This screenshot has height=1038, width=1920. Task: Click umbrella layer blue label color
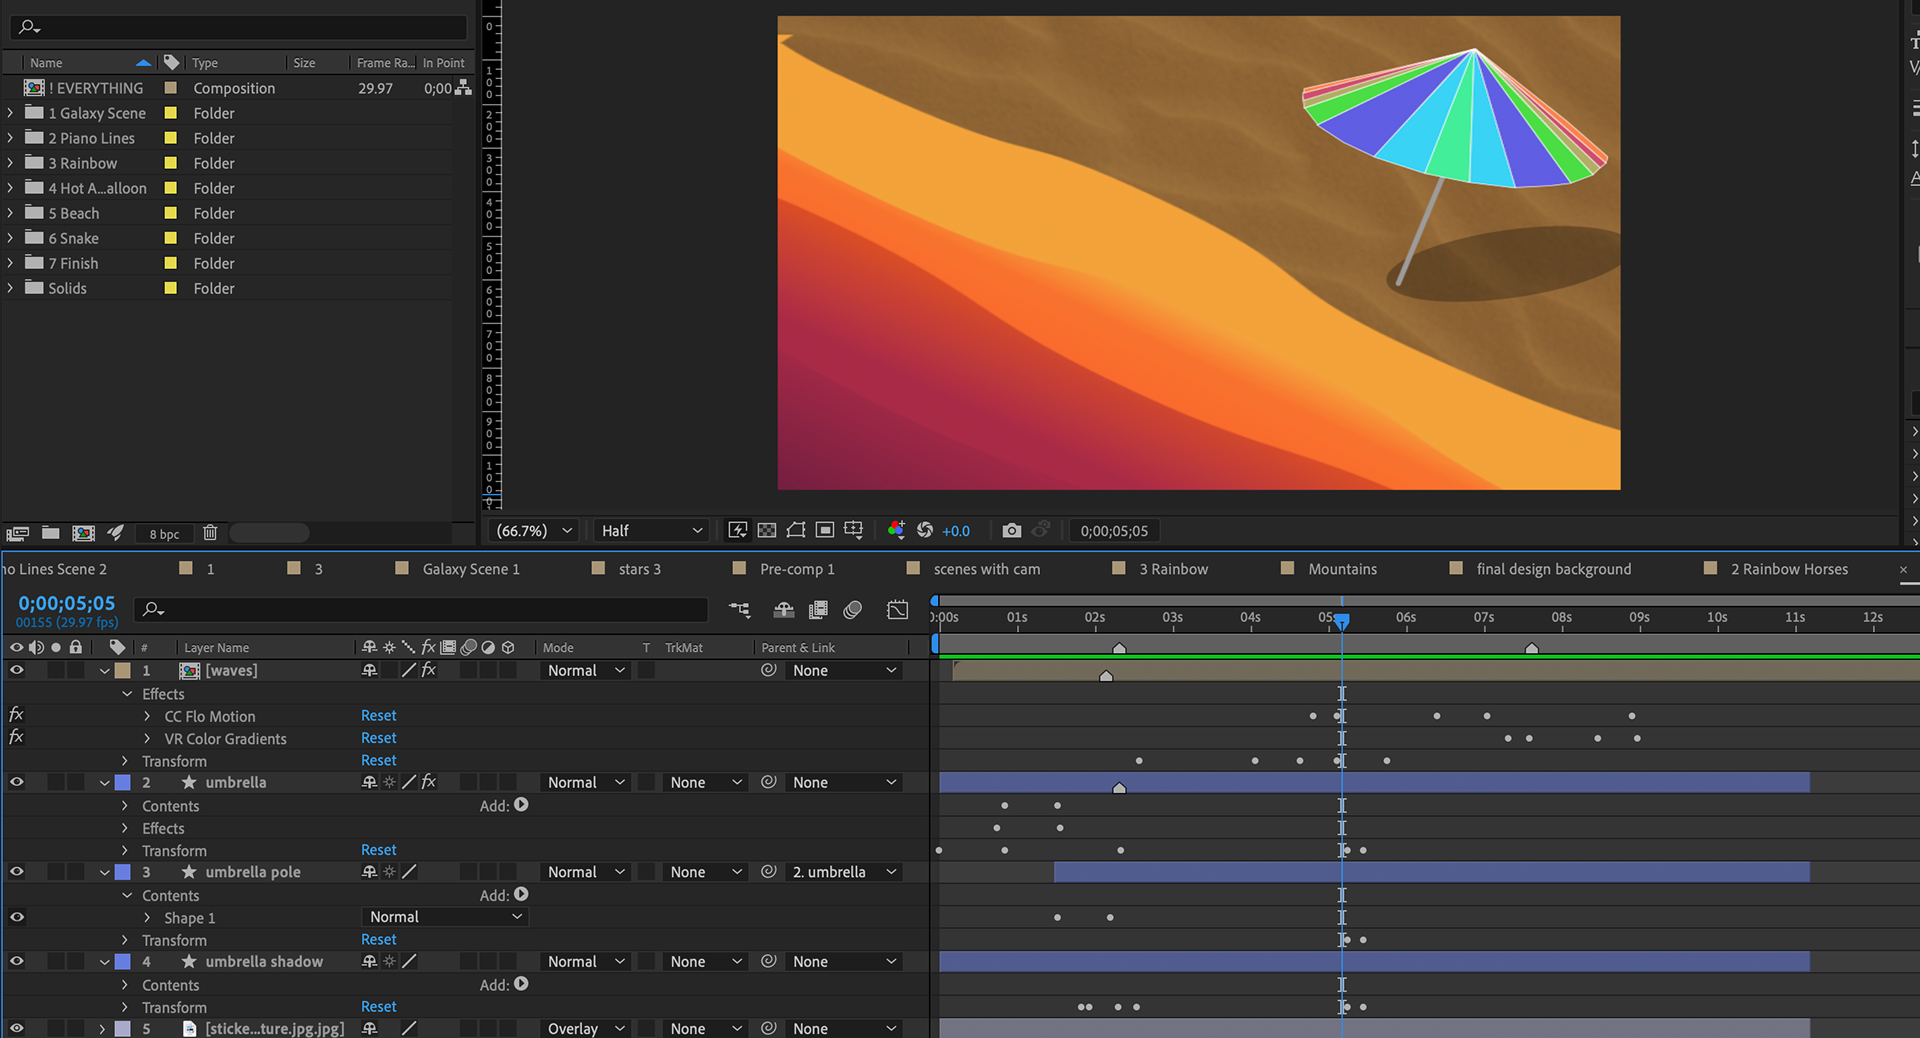click(x=123, y=782)
